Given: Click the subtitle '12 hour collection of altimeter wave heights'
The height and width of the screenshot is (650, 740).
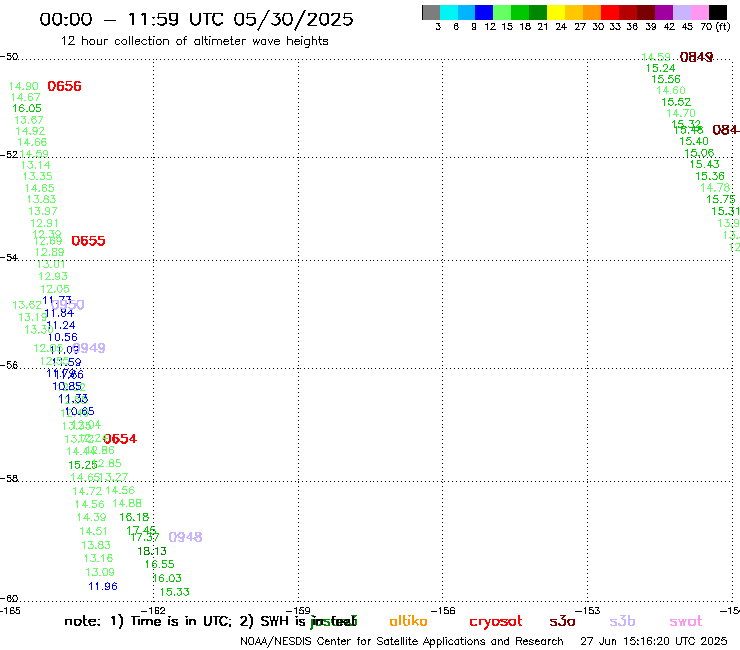Looking at the screenshot, I should click(x=194, y=41).
